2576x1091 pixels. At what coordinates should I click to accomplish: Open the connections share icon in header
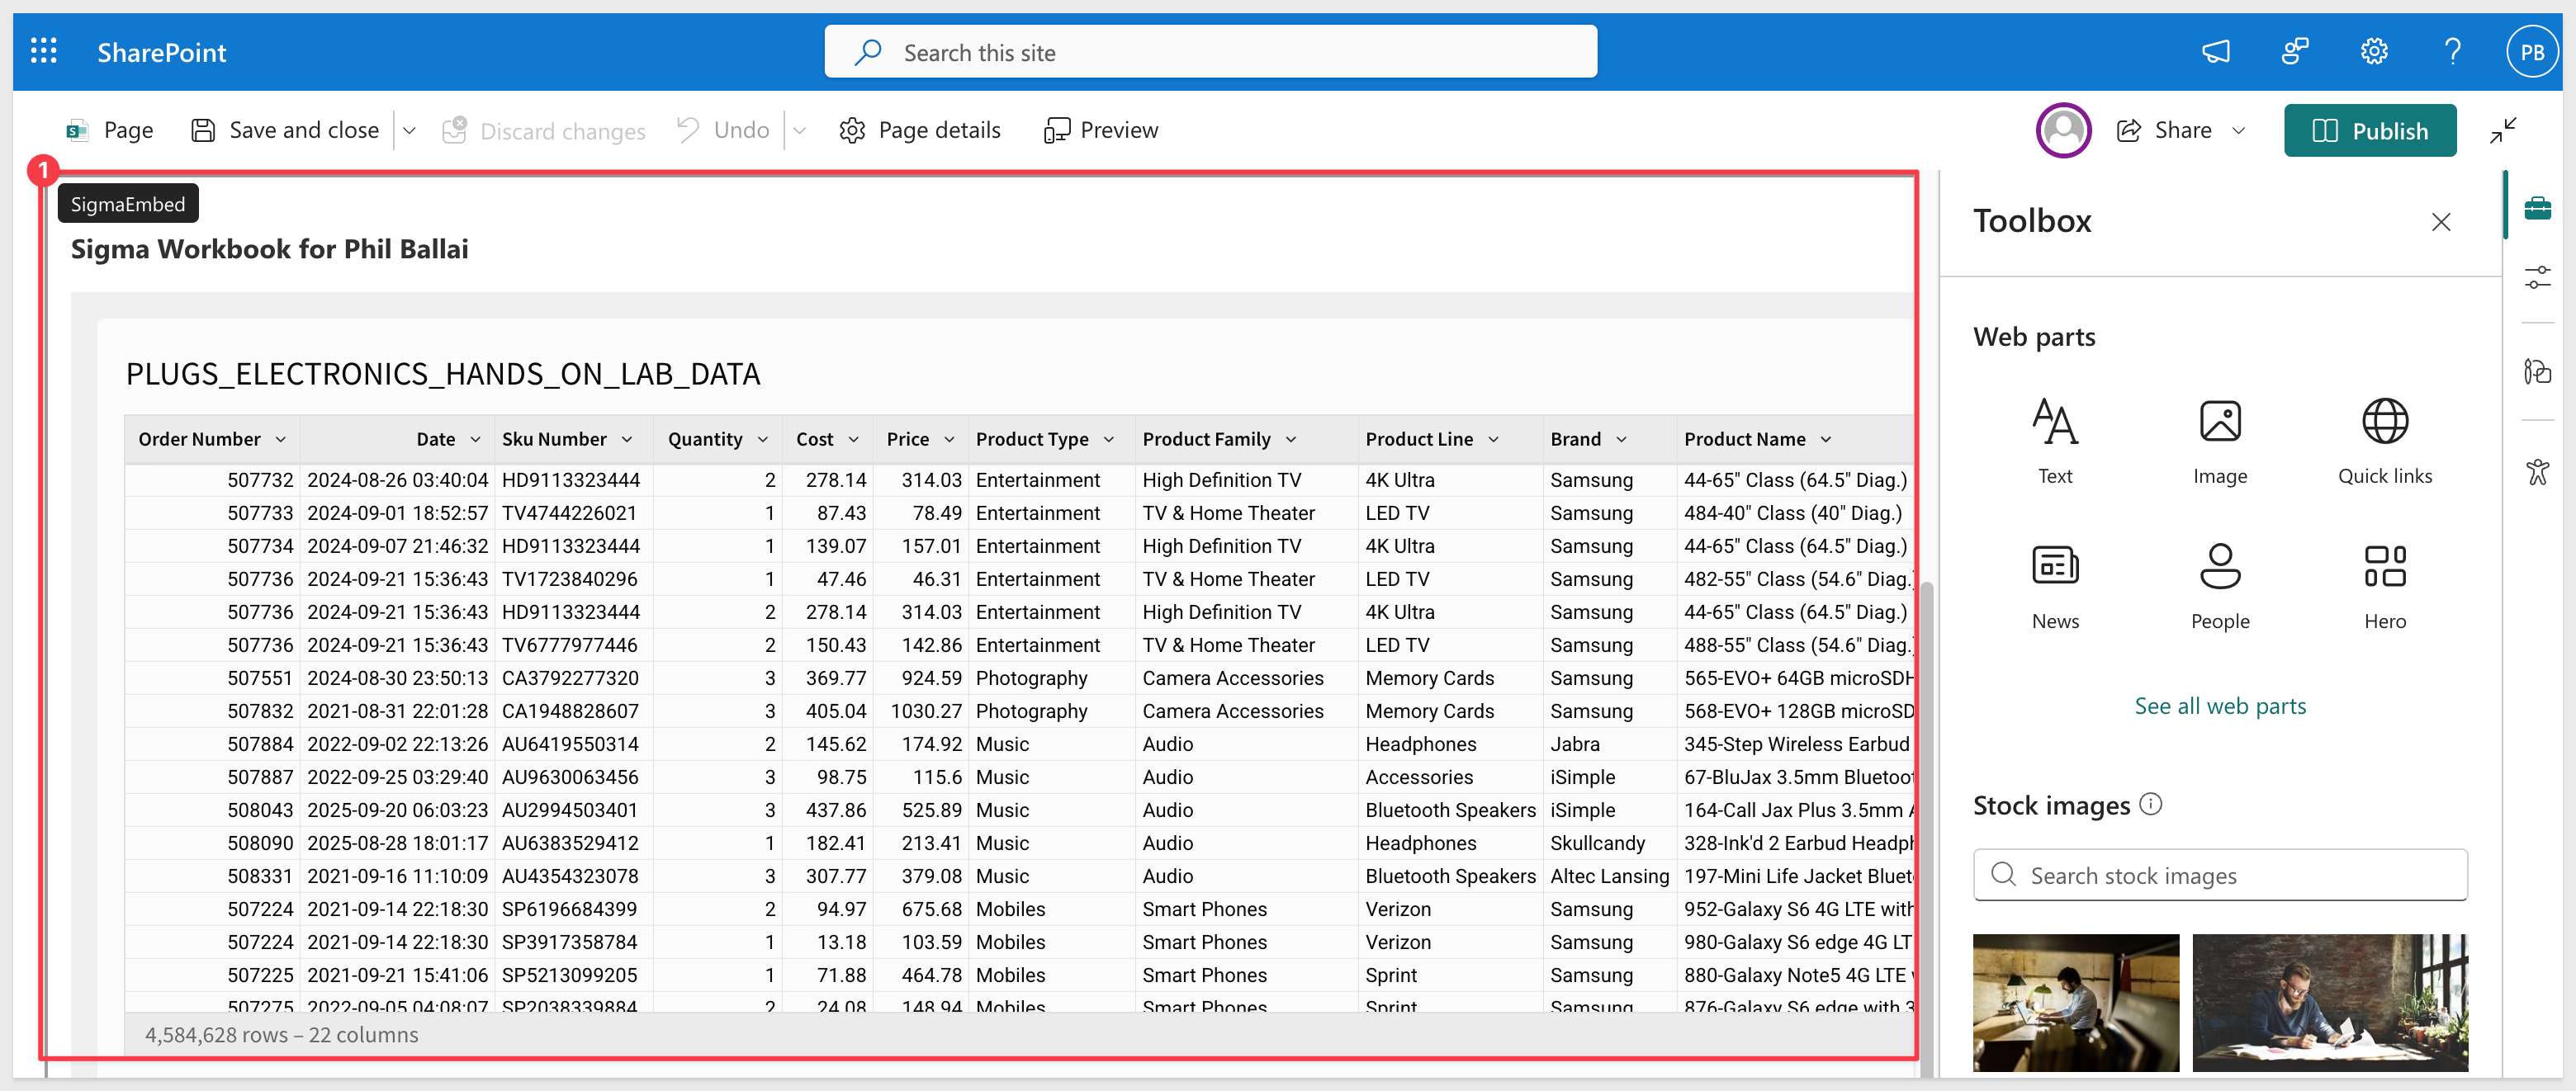(x=2294, y=52)
